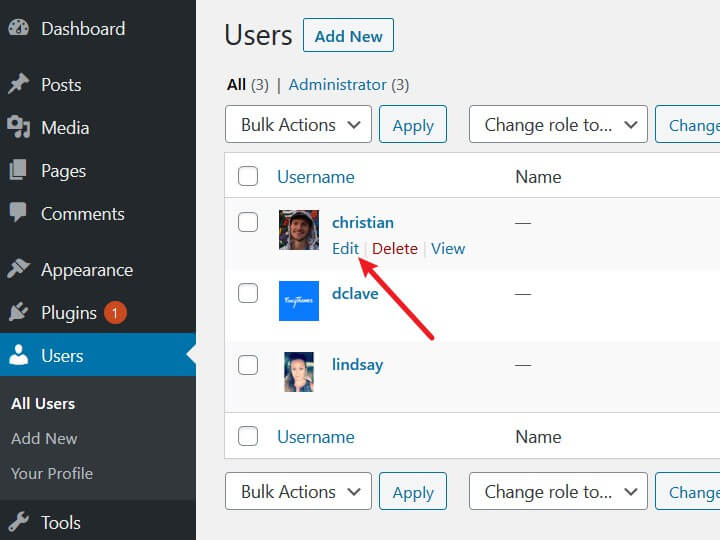Screen dimensions: 720x540
Task: Open the Posts menu item
Action: click(x=61, y=84)
